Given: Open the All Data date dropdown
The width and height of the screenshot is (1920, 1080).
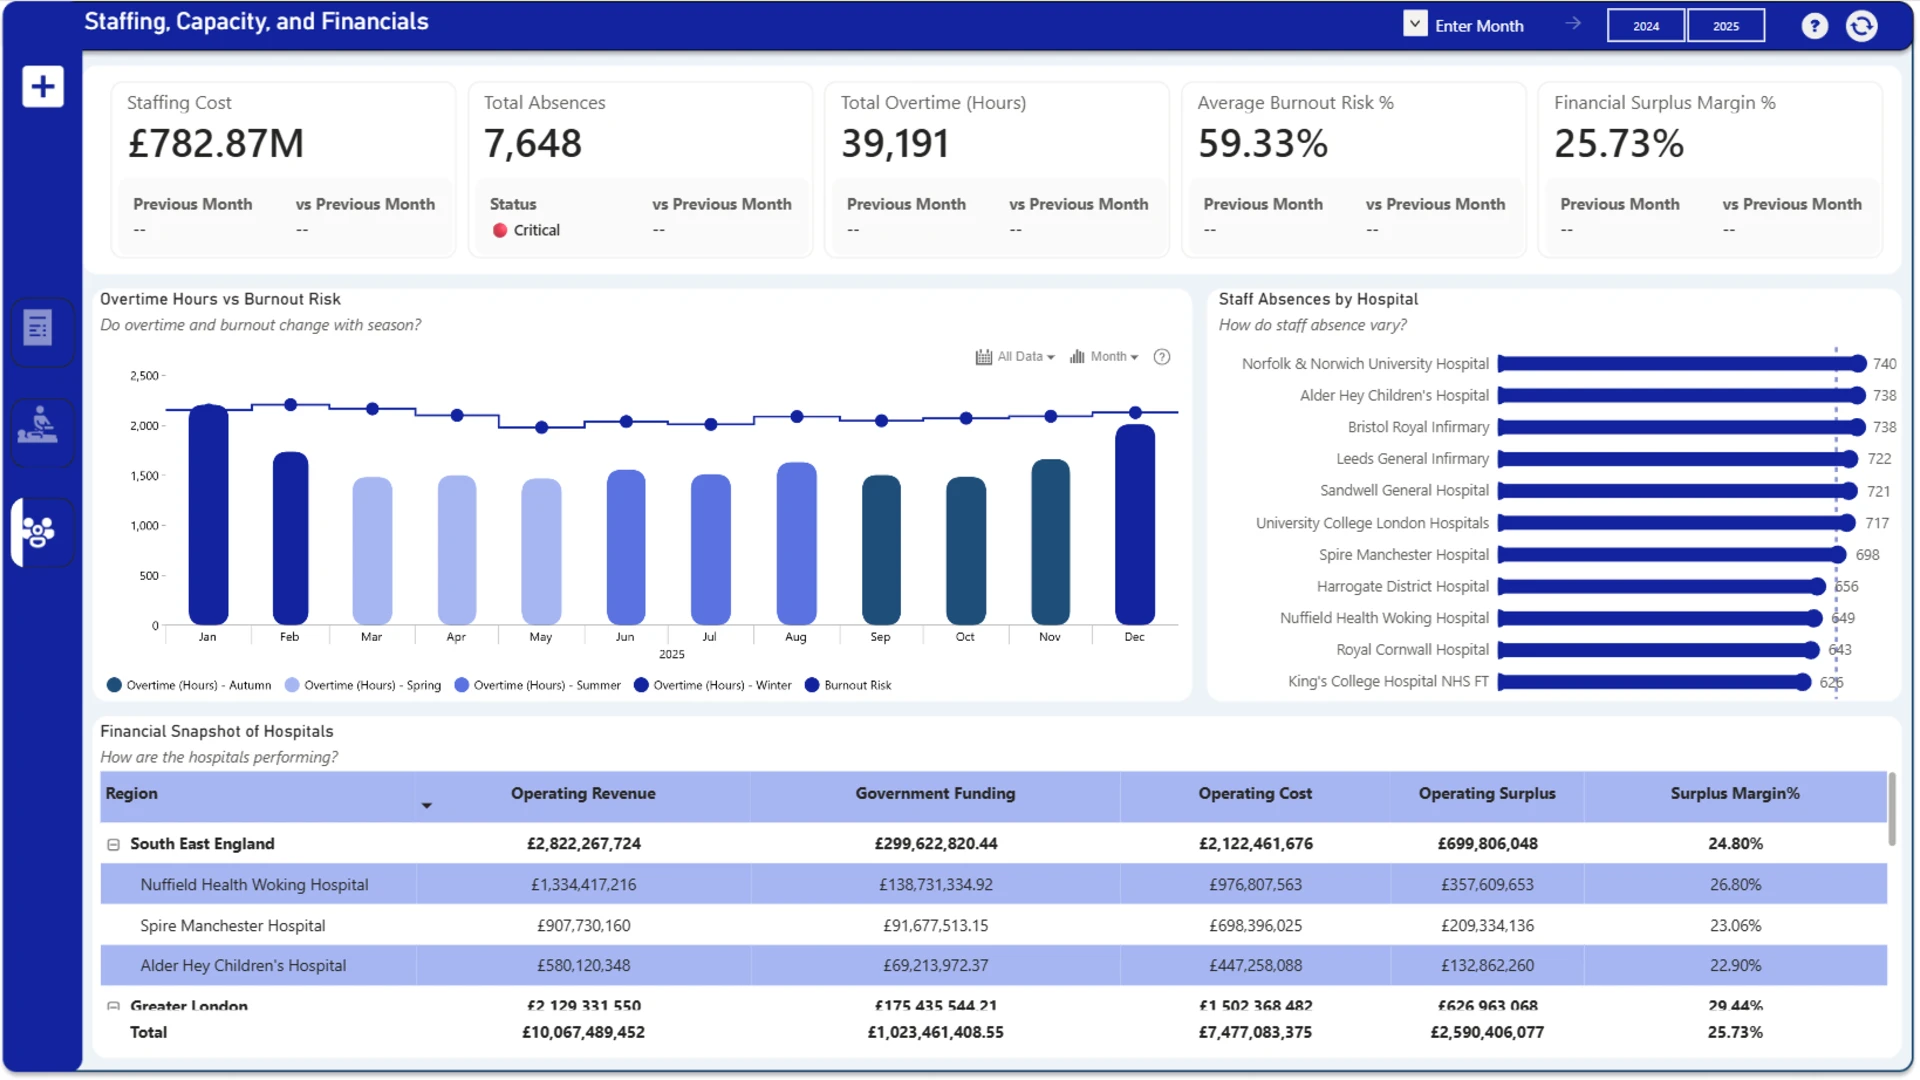Looking at the screenshot, I should coord(1015,357).
